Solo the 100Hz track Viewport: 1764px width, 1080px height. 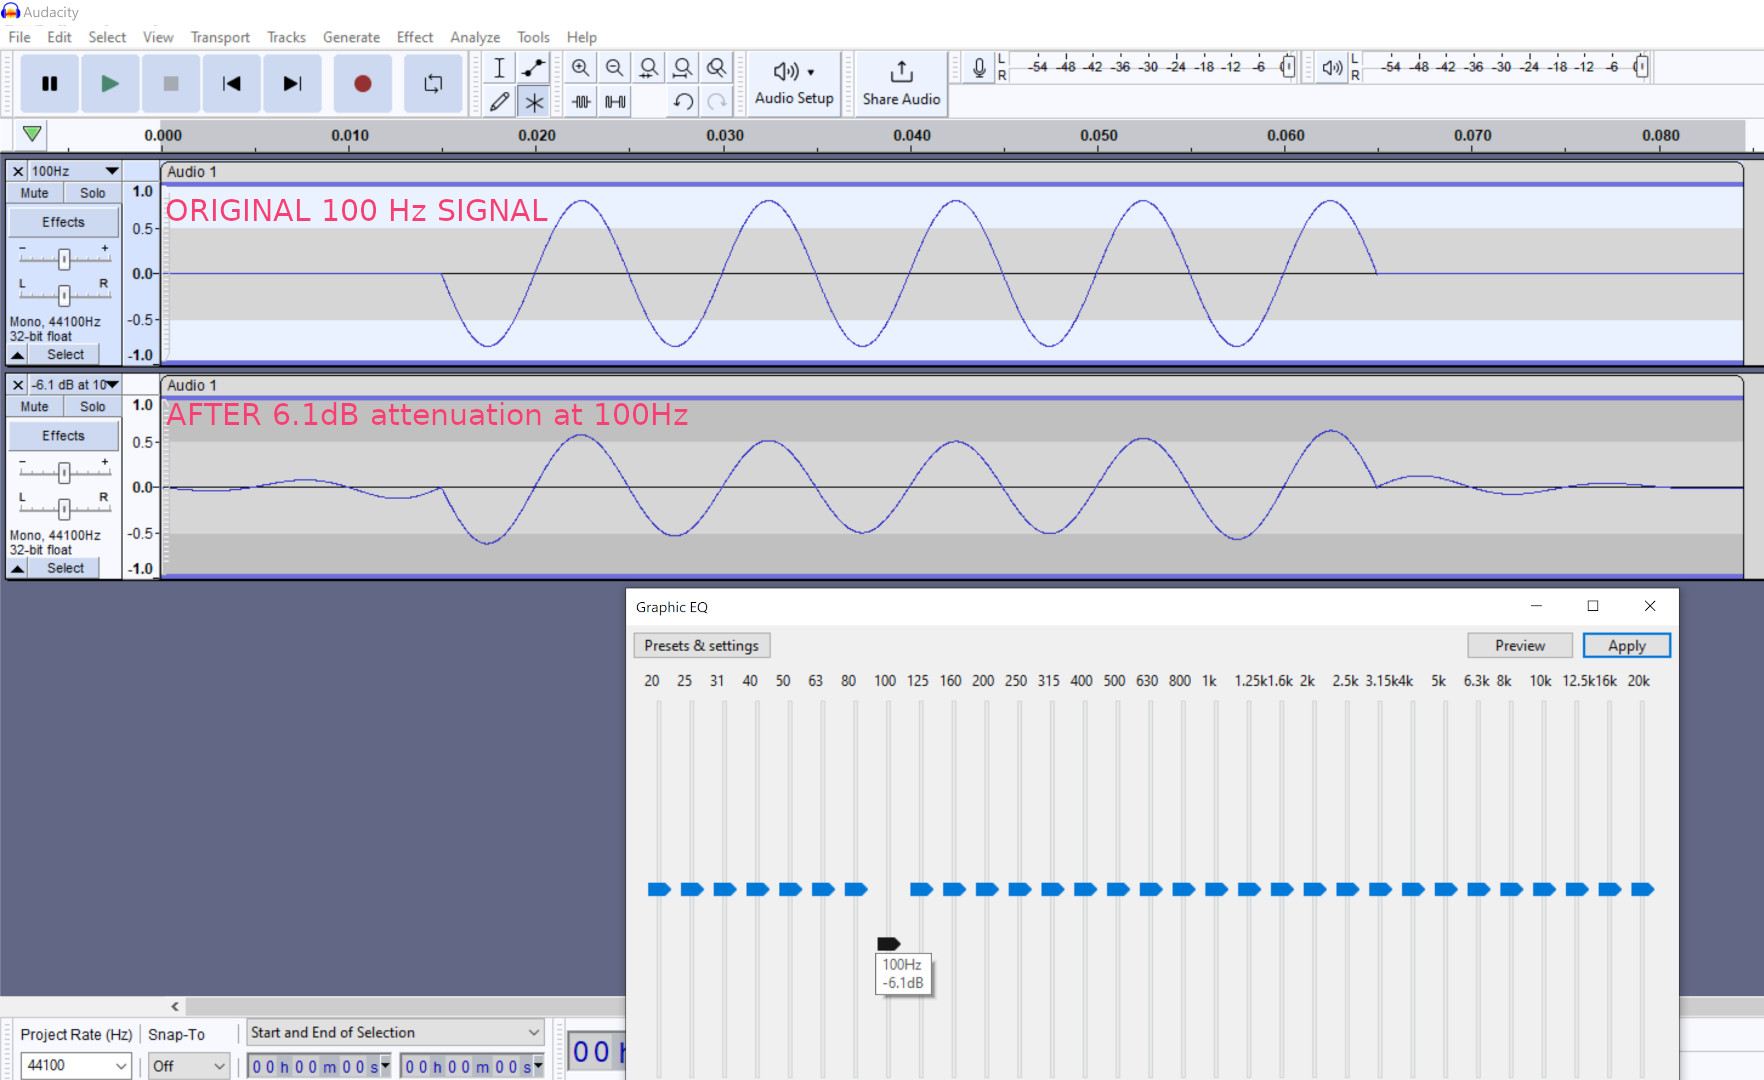coord(92,193)
